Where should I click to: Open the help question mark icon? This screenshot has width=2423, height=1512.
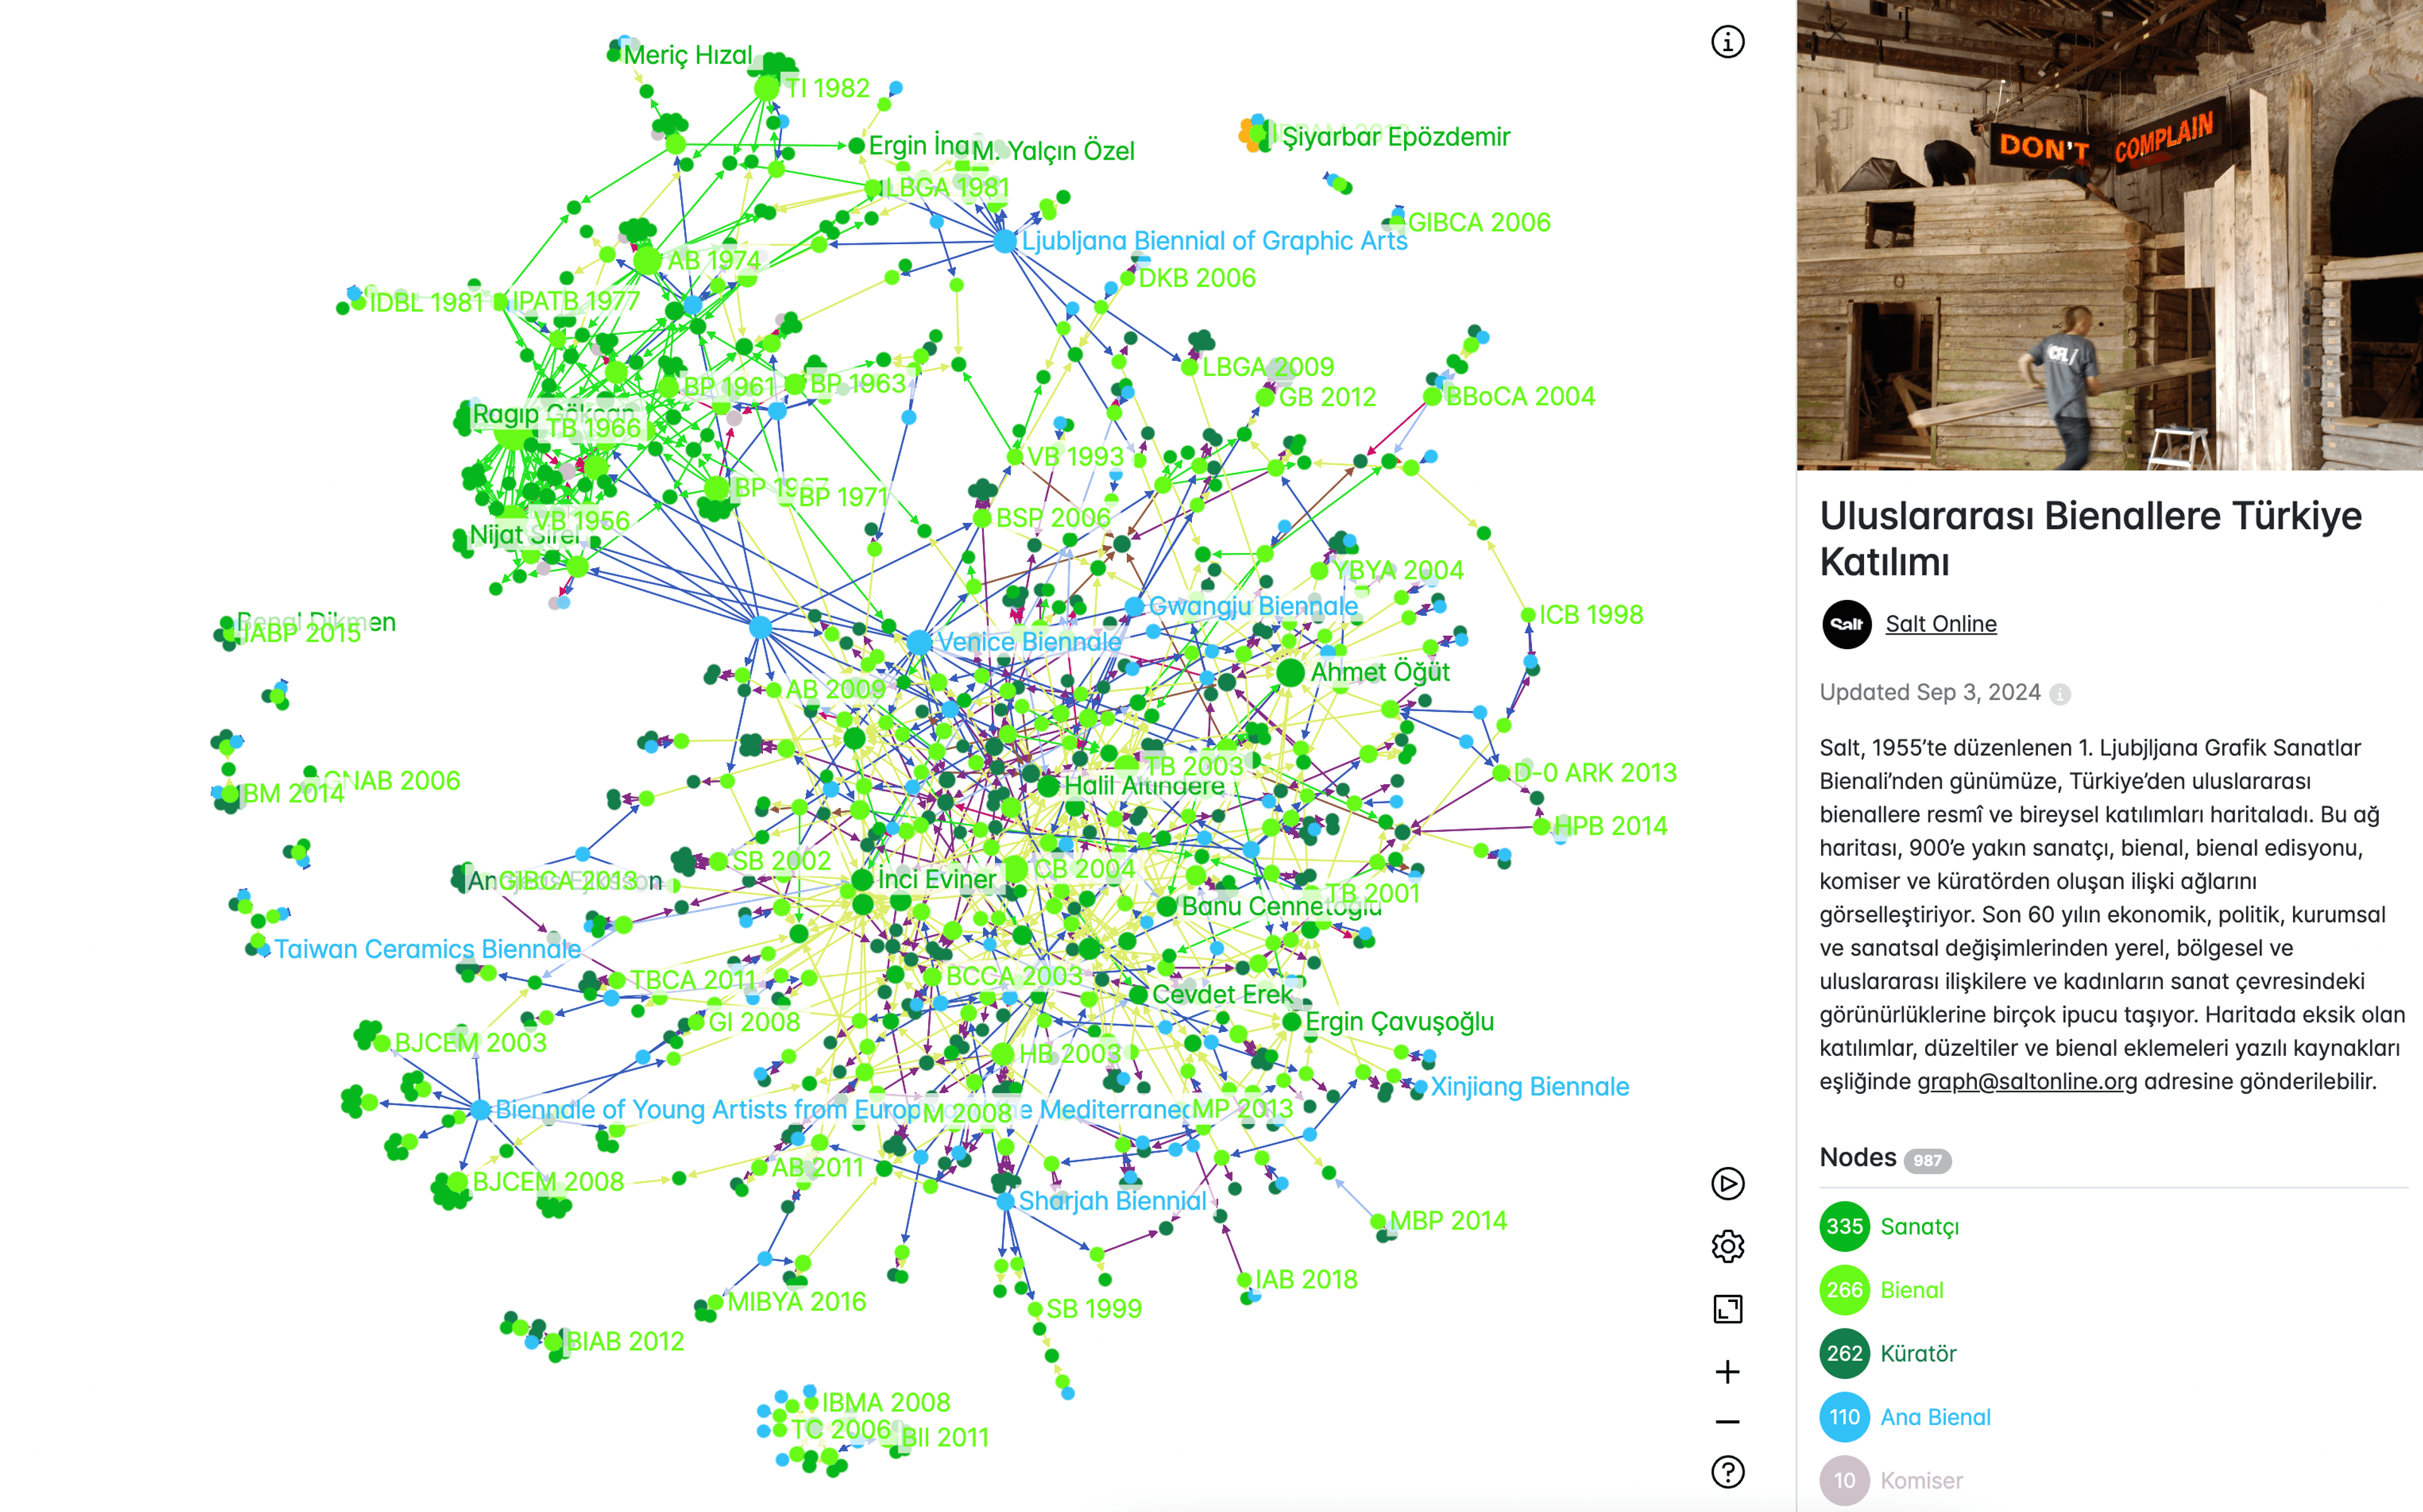coord(1727,1472)
